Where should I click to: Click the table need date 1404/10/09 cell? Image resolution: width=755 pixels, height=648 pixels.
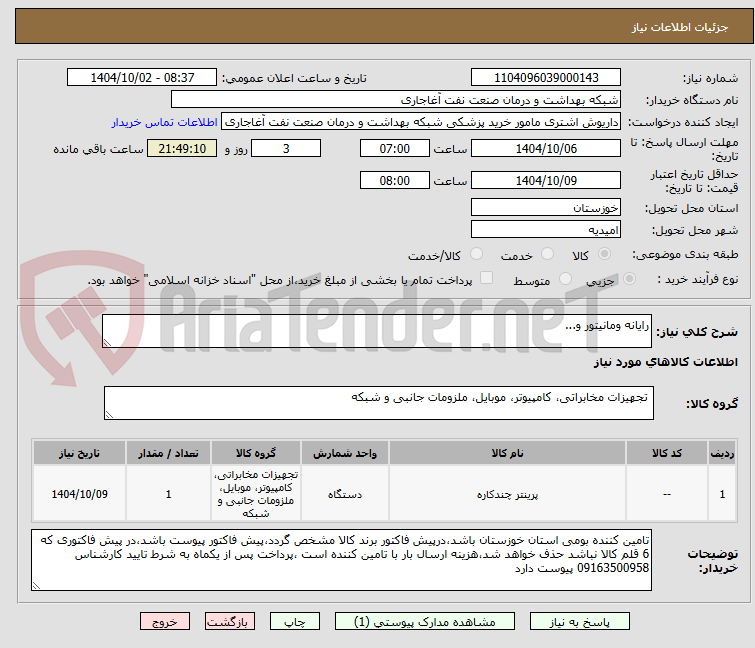tap(79, 494)
